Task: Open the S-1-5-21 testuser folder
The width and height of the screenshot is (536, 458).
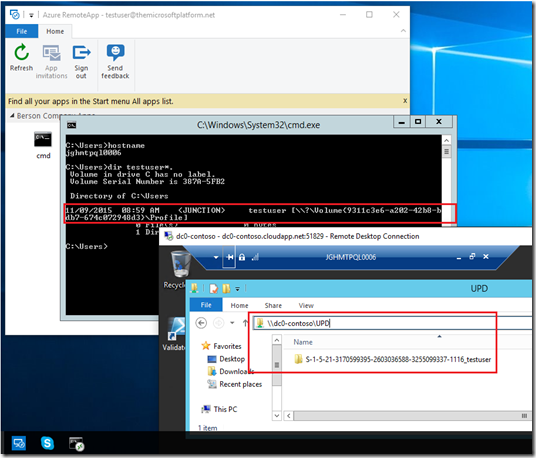Action: (393, 359)
